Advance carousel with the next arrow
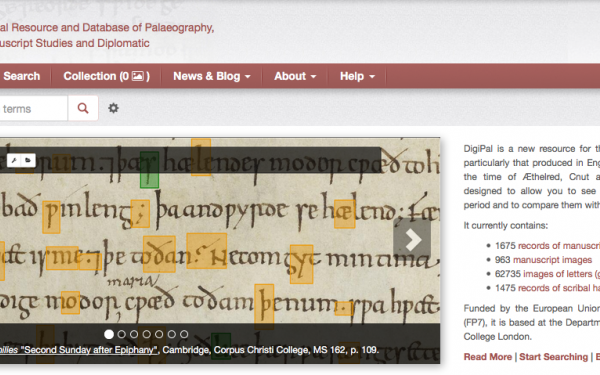 [x=412, y=240]
